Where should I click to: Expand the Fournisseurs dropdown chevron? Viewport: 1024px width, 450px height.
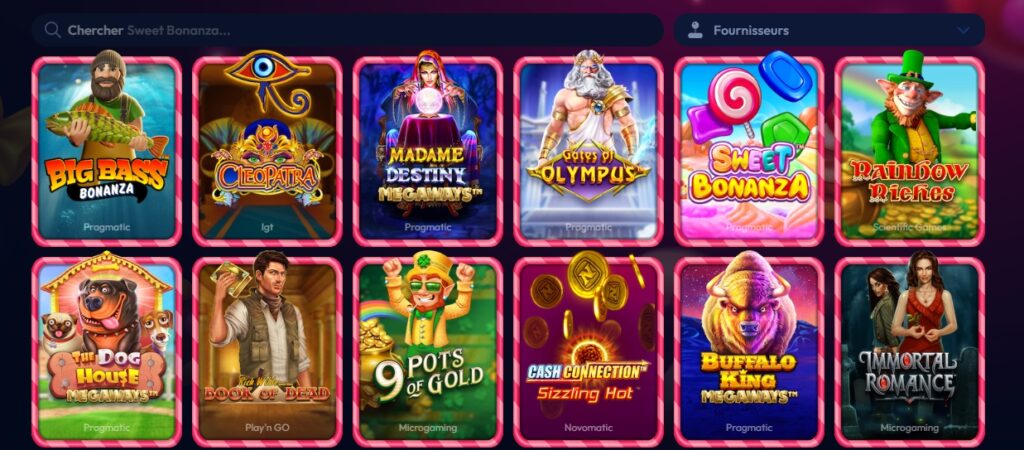(x=963, y=30)
